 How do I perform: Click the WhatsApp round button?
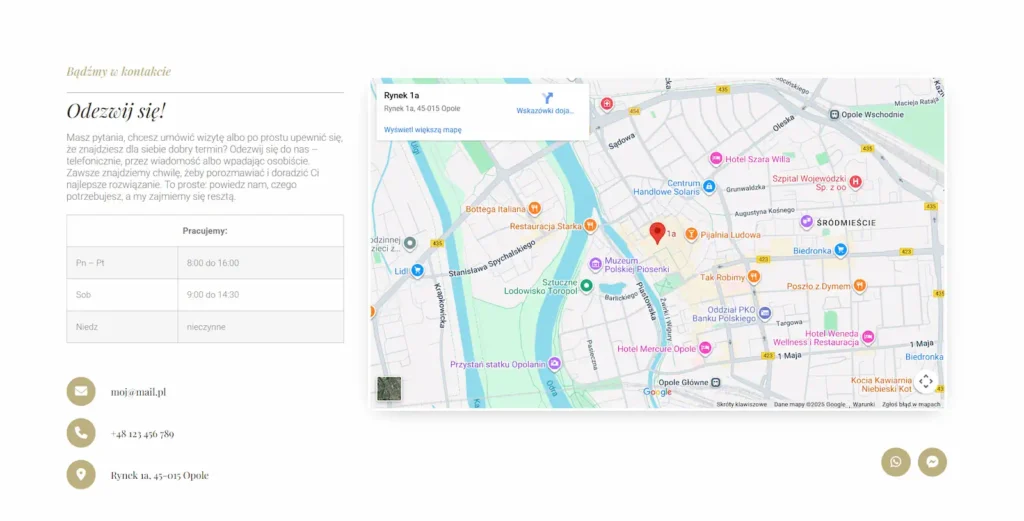pyautogui.click(x=895, y=462)
